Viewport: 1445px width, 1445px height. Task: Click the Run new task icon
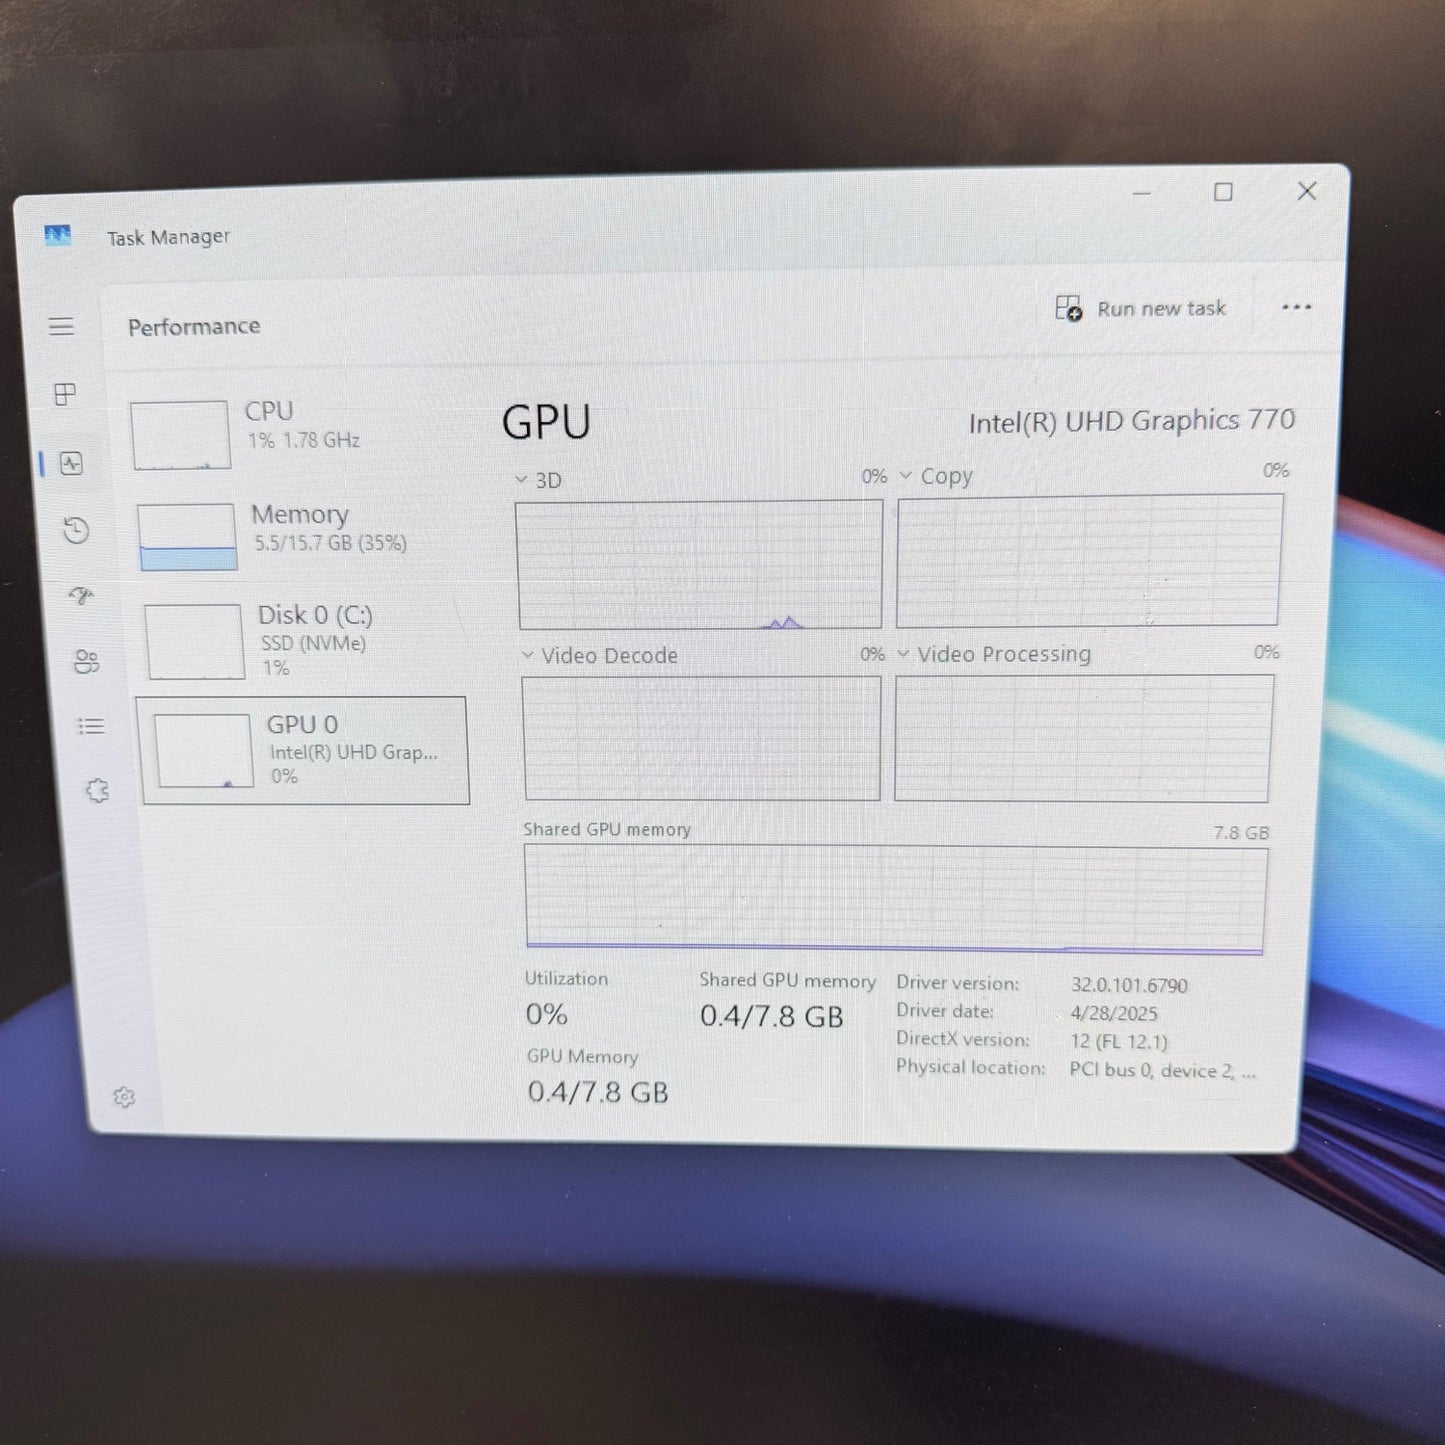[x=1069, y=308]
